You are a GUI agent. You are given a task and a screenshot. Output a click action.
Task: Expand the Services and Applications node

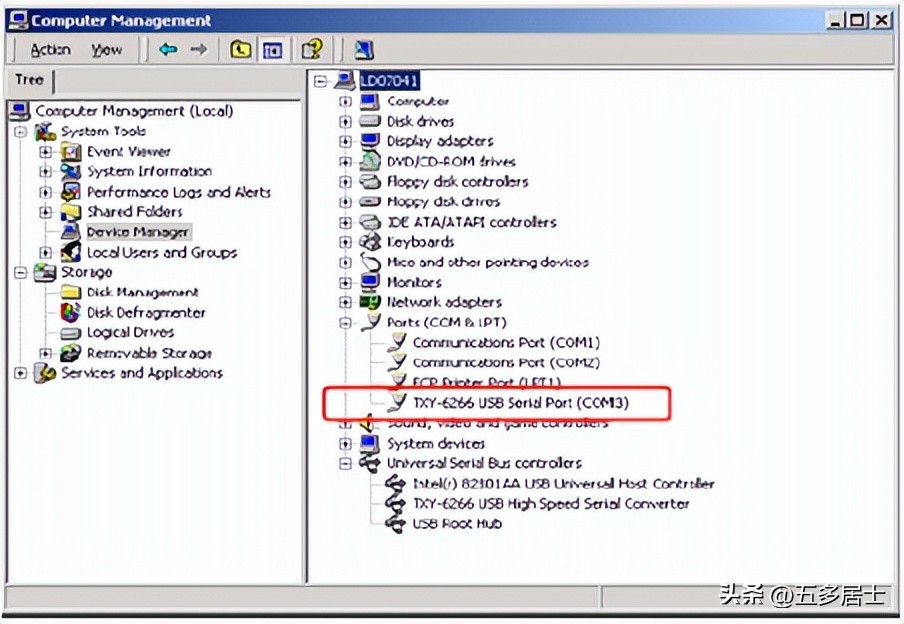pos(21,373)
